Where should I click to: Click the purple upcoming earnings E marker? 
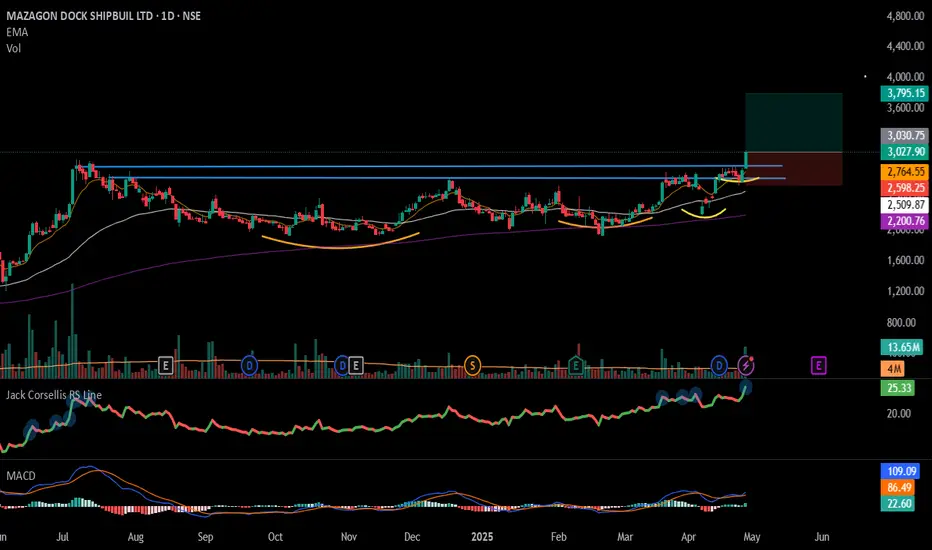click(x=818, y=365)
